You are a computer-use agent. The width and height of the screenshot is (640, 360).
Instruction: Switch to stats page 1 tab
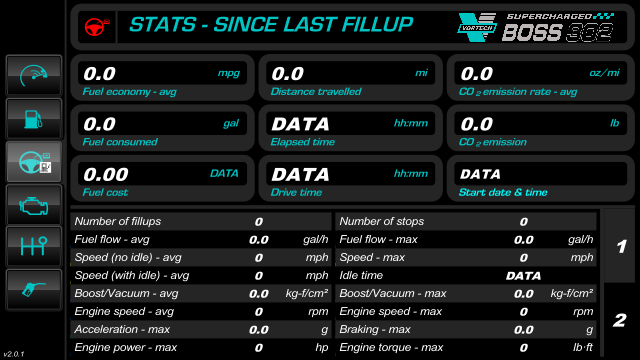click(619, 246)
